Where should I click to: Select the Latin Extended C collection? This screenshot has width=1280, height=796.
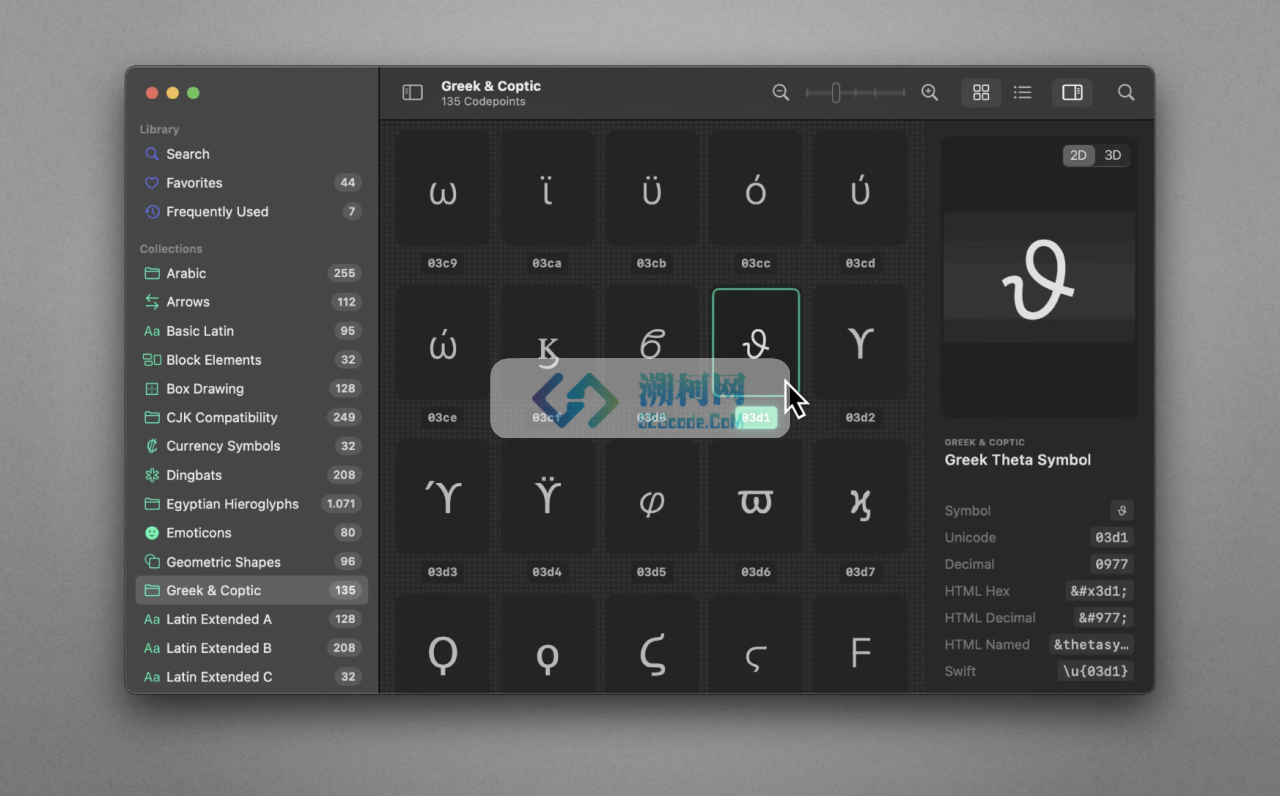pos(251,677)
